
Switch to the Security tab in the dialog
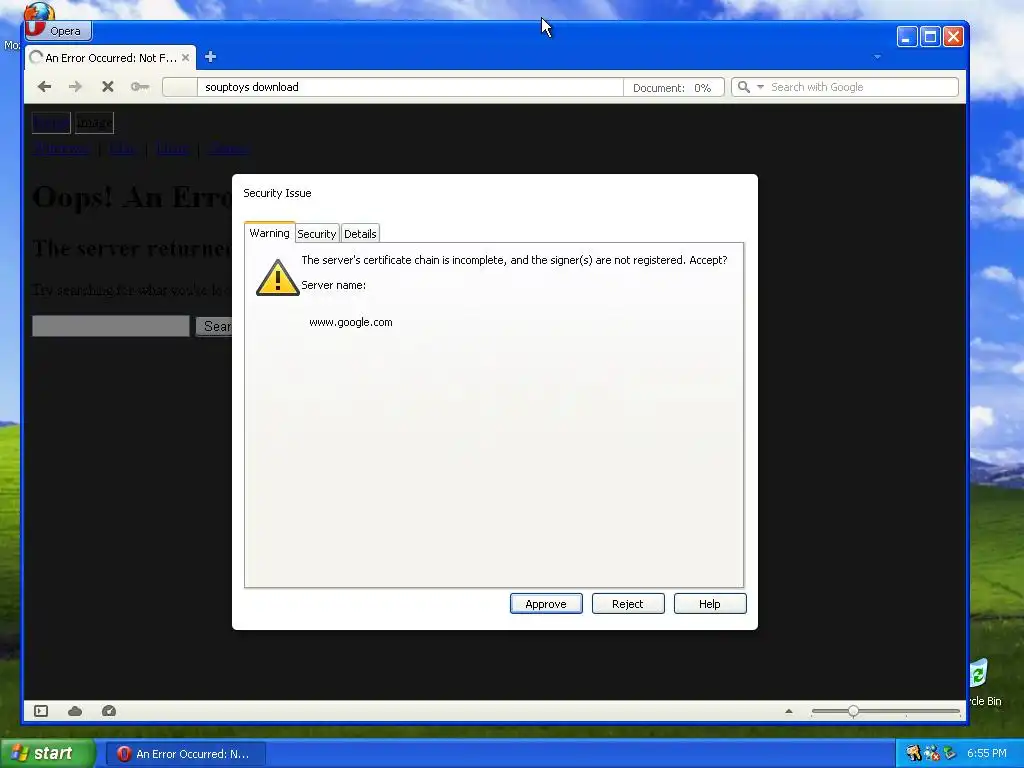[x=317, y=234]
